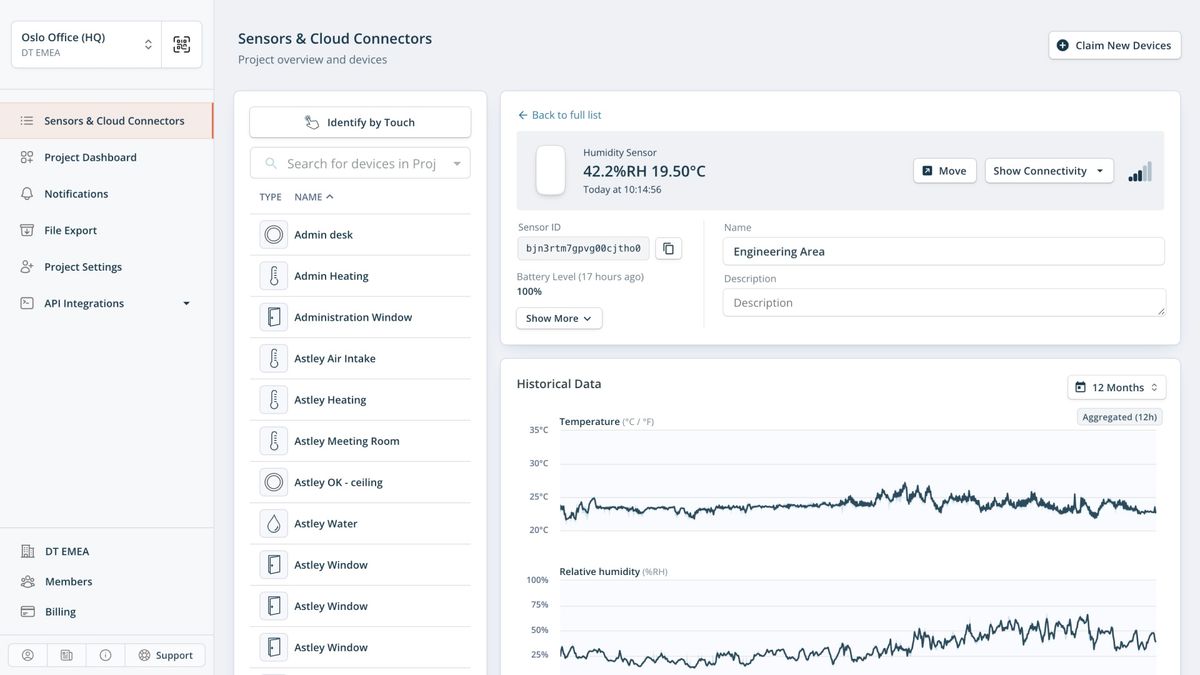Click the Admin desk touch sensor icon
1200x675 pixels.
(273, 235)
